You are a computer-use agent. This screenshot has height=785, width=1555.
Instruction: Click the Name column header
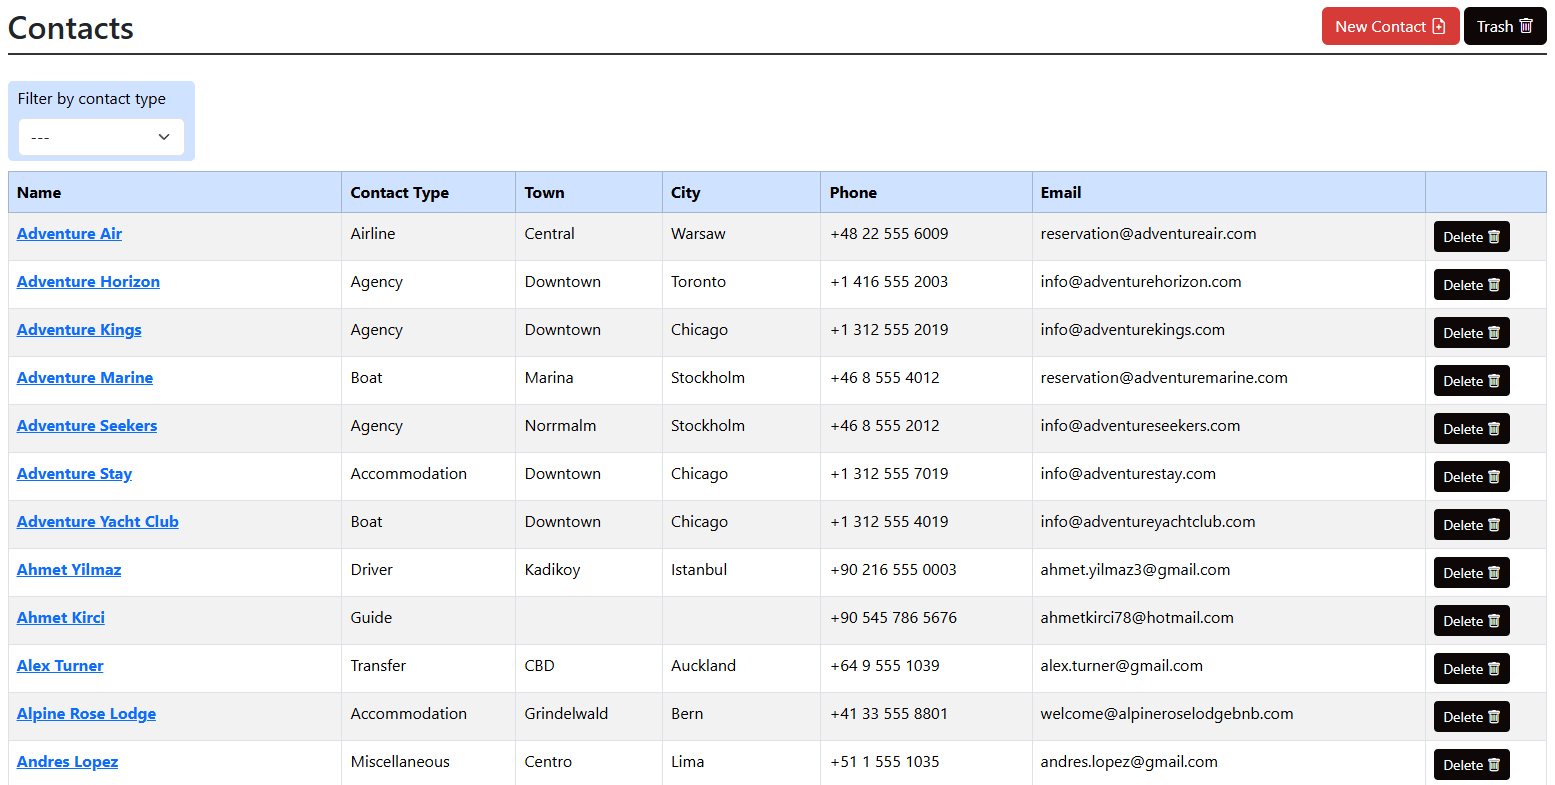point(39,193)
